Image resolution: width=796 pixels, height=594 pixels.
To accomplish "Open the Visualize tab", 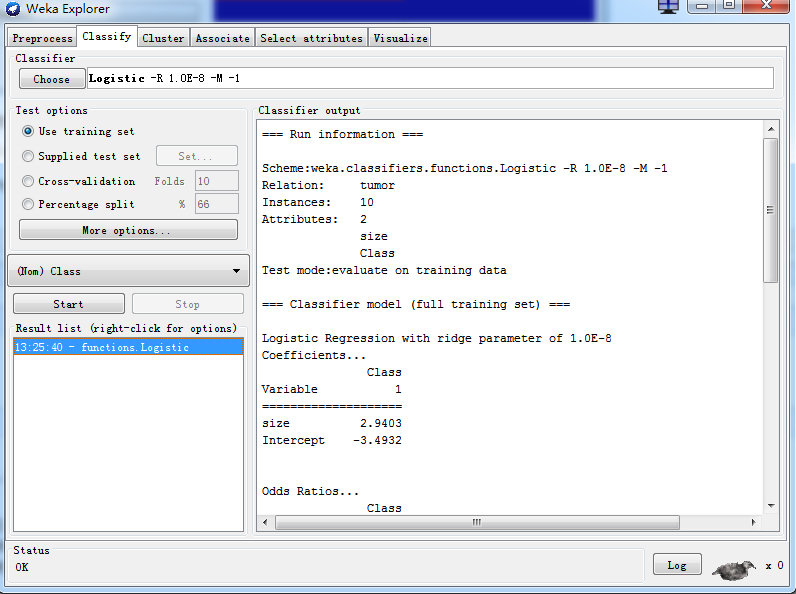I will (400, 38).
